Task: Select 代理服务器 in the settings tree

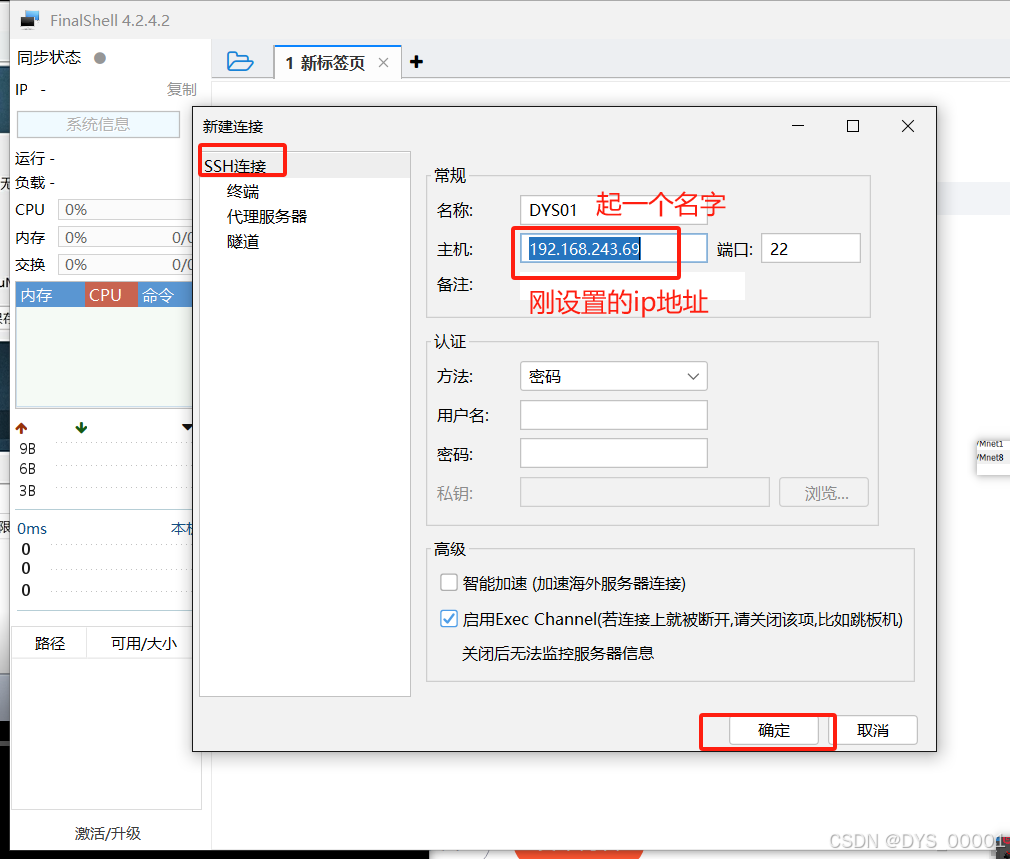Action: click(x=267, y=216)
